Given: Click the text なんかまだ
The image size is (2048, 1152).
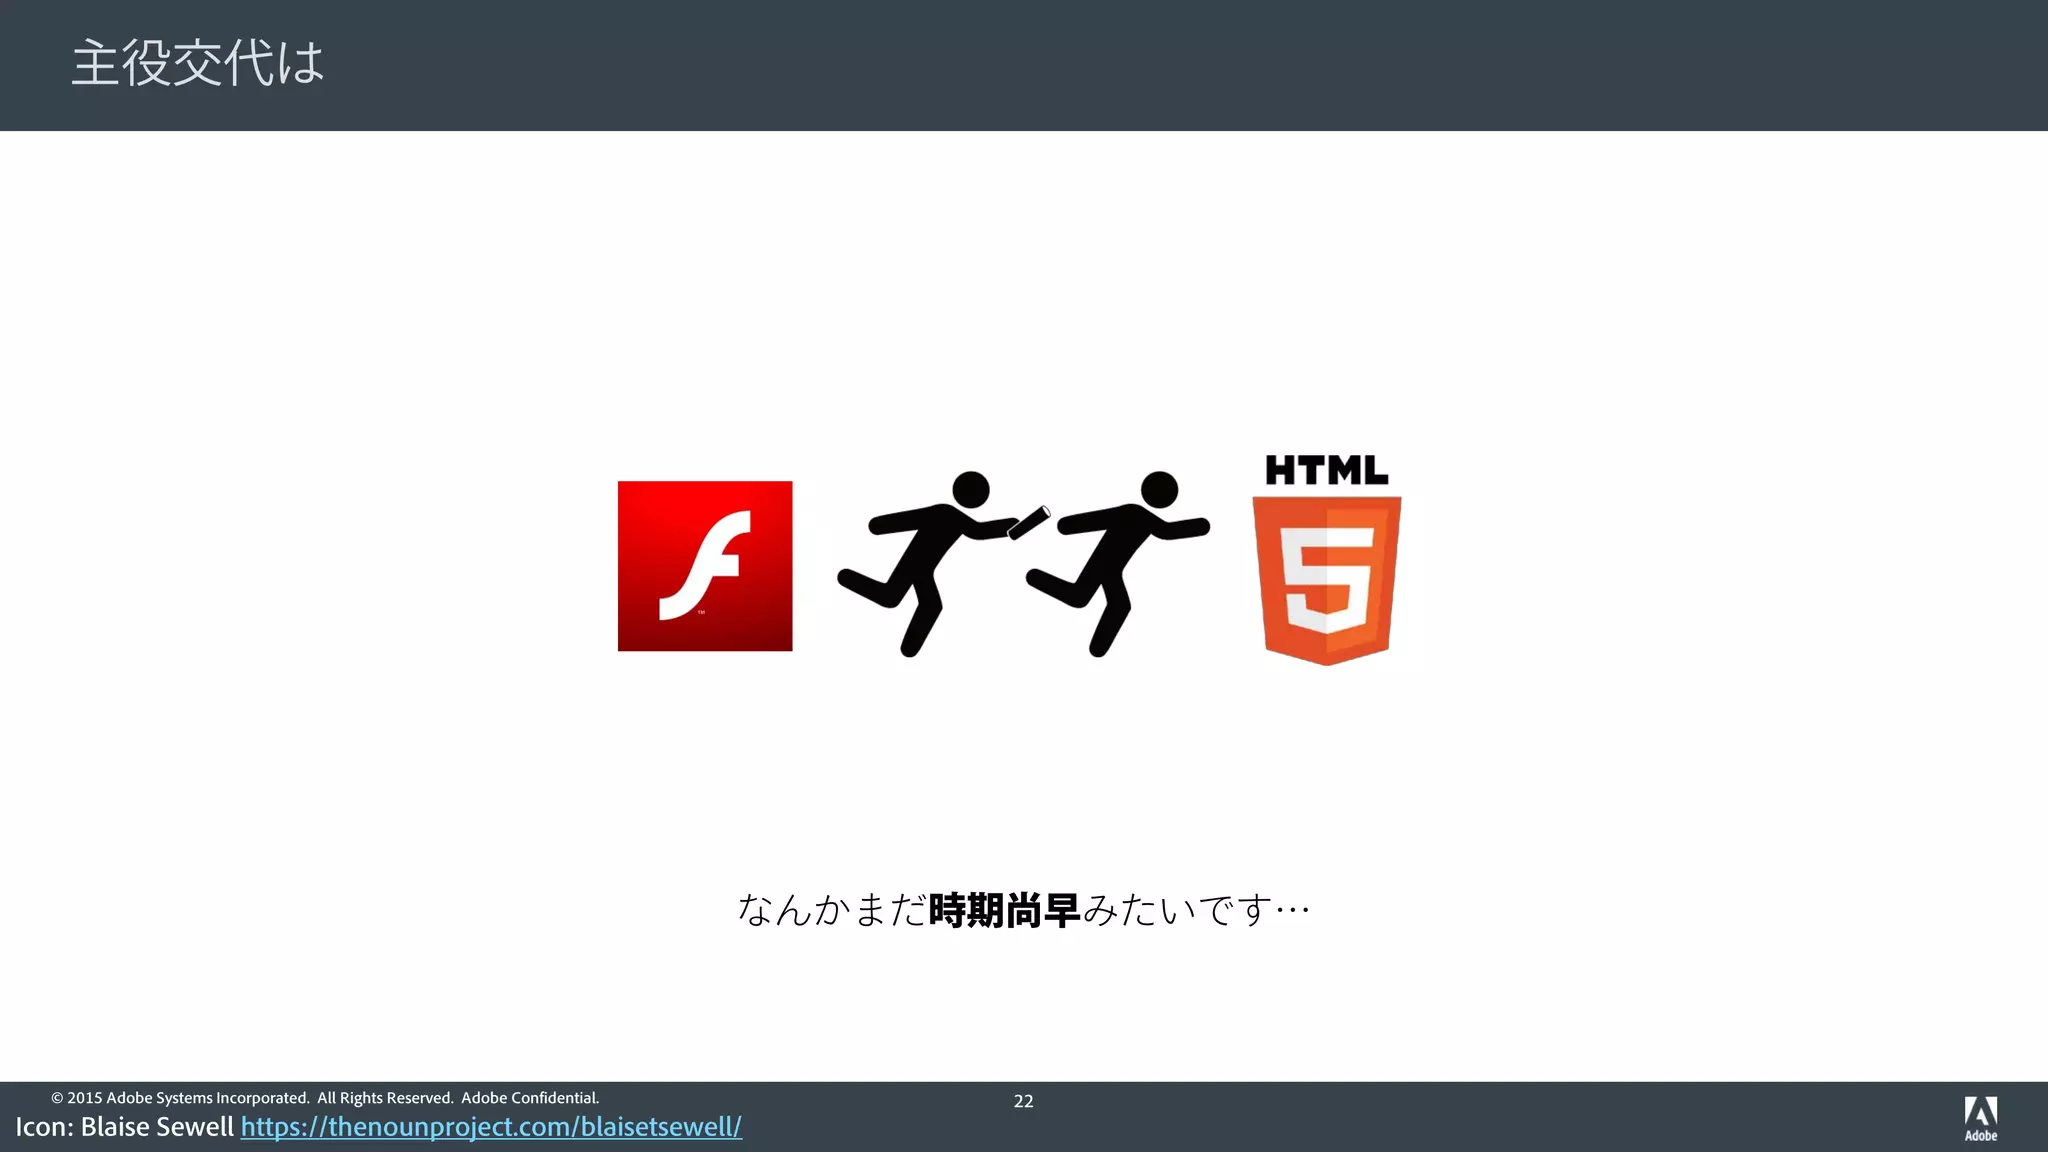Looking at the screenshot, I should (x=832, y=910).
